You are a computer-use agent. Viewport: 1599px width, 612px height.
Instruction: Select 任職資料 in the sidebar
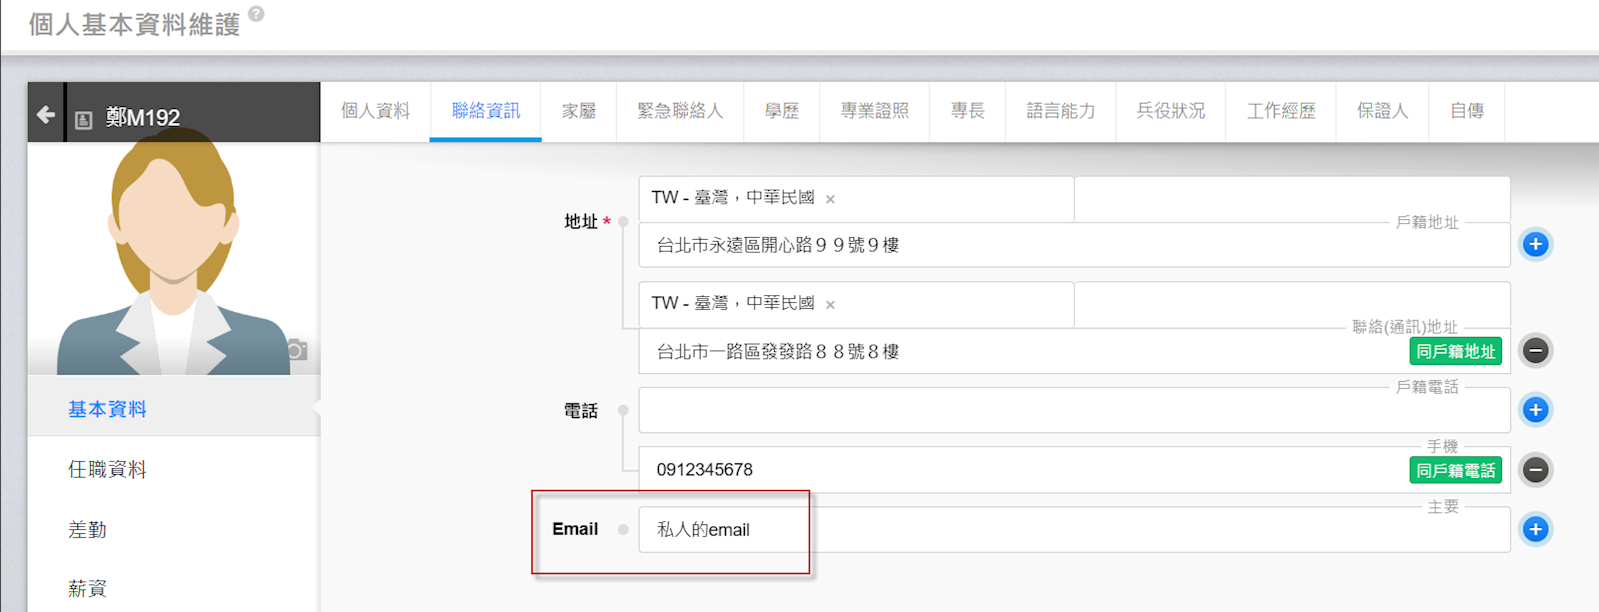[x=107, y=469]
